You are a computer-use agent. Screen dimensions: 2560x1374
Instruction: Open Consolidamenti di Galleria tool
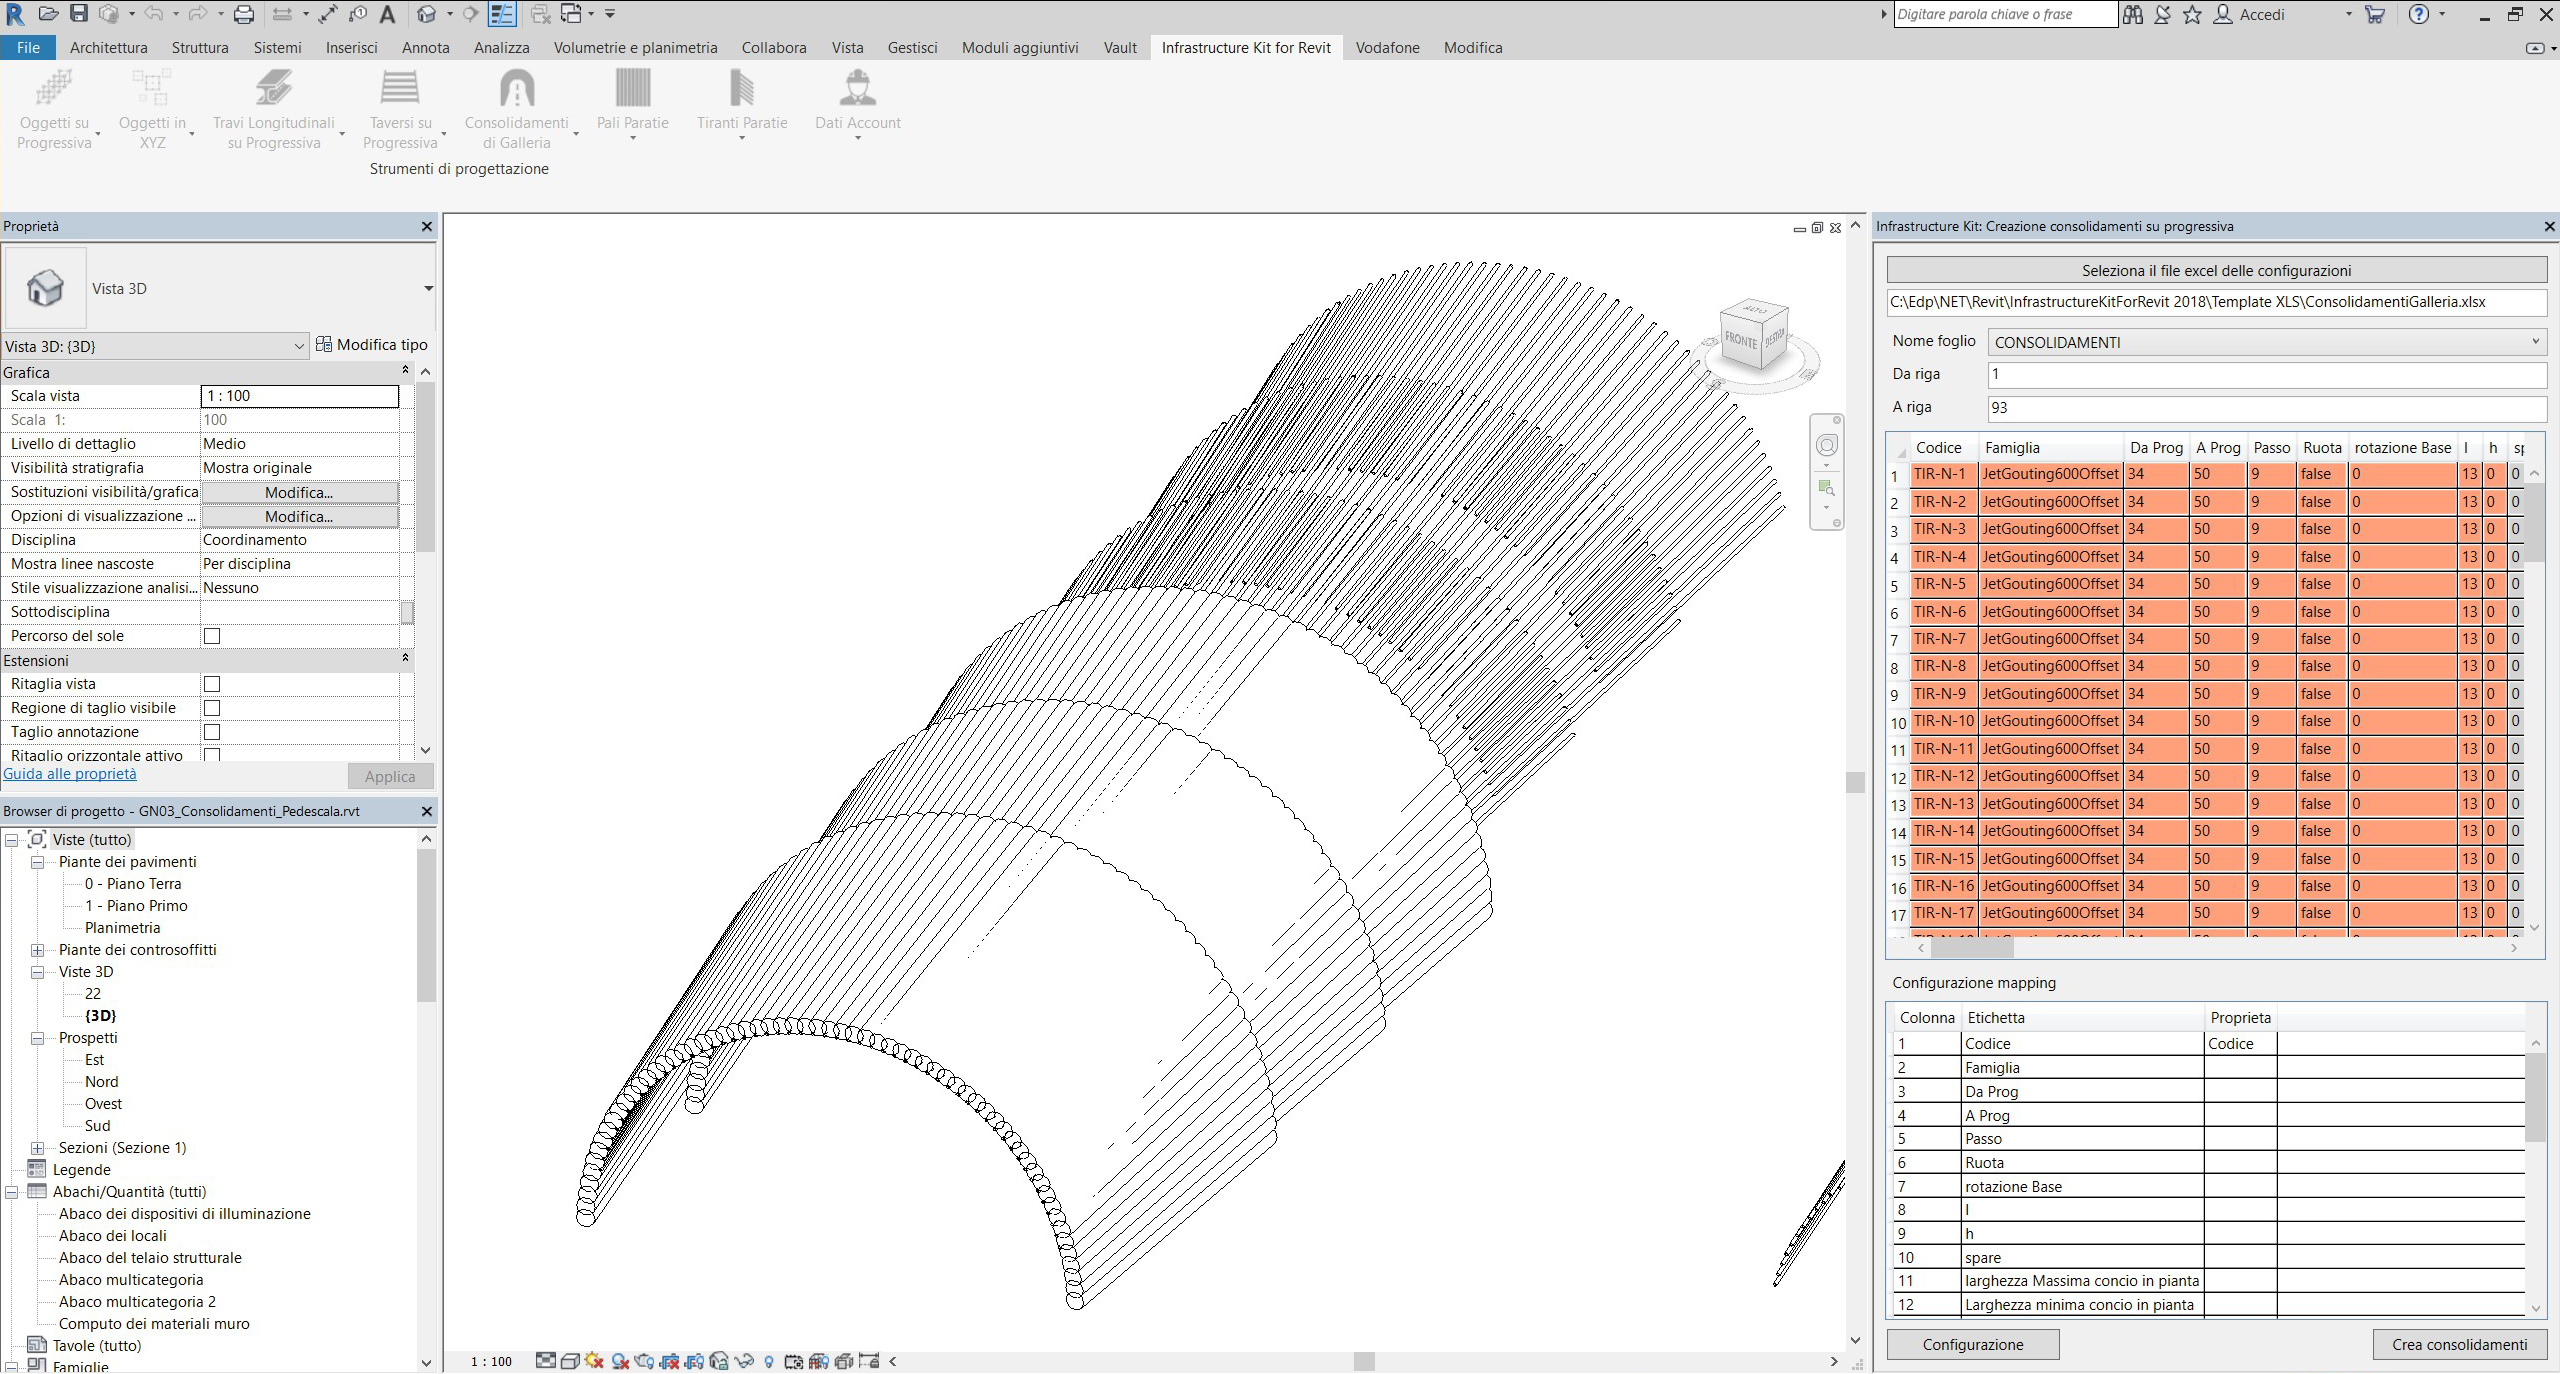click(517, 110)
